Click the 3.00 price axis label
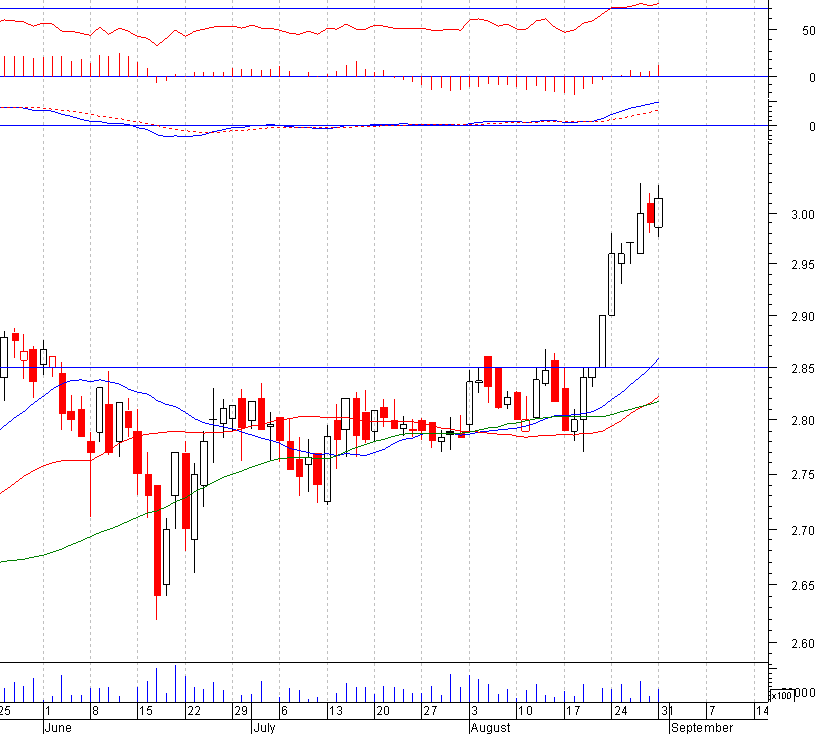 (802, 214)
